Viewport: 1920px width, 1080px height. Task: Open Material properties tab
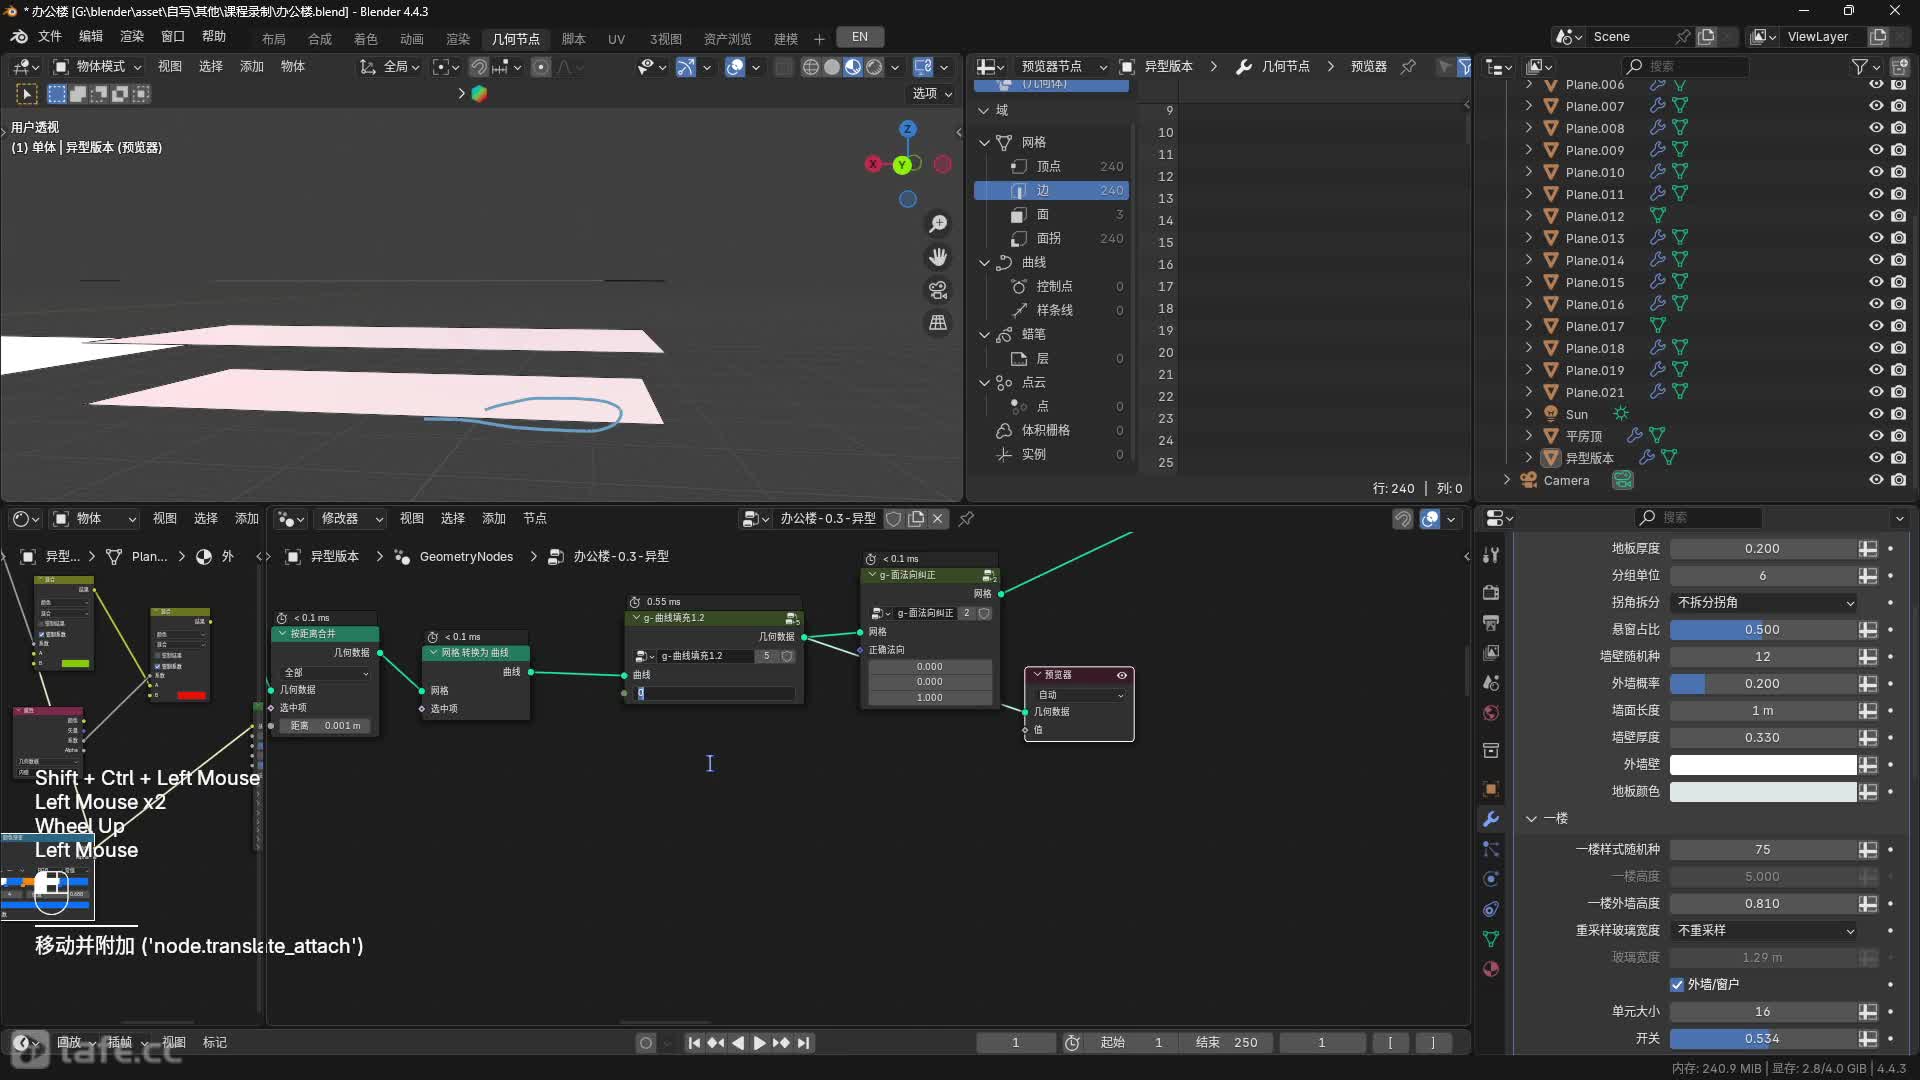pos(1491,969)
